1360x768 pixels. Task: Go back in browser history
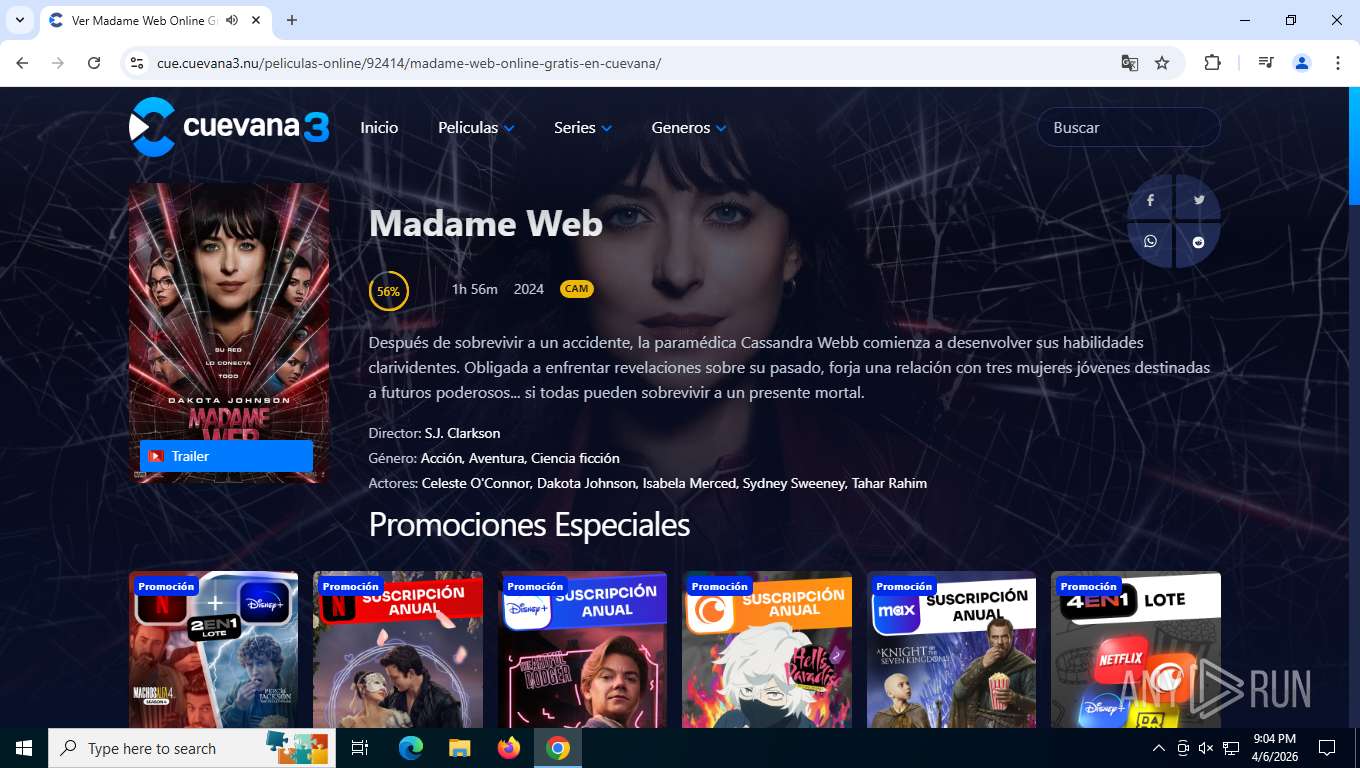pyautogui.click(x=22, y=63)
